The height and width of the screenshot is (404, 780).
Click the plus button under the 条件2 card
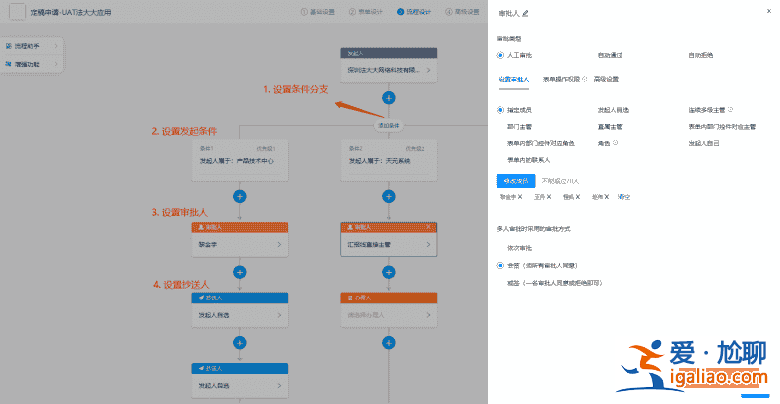coord(389,197)
